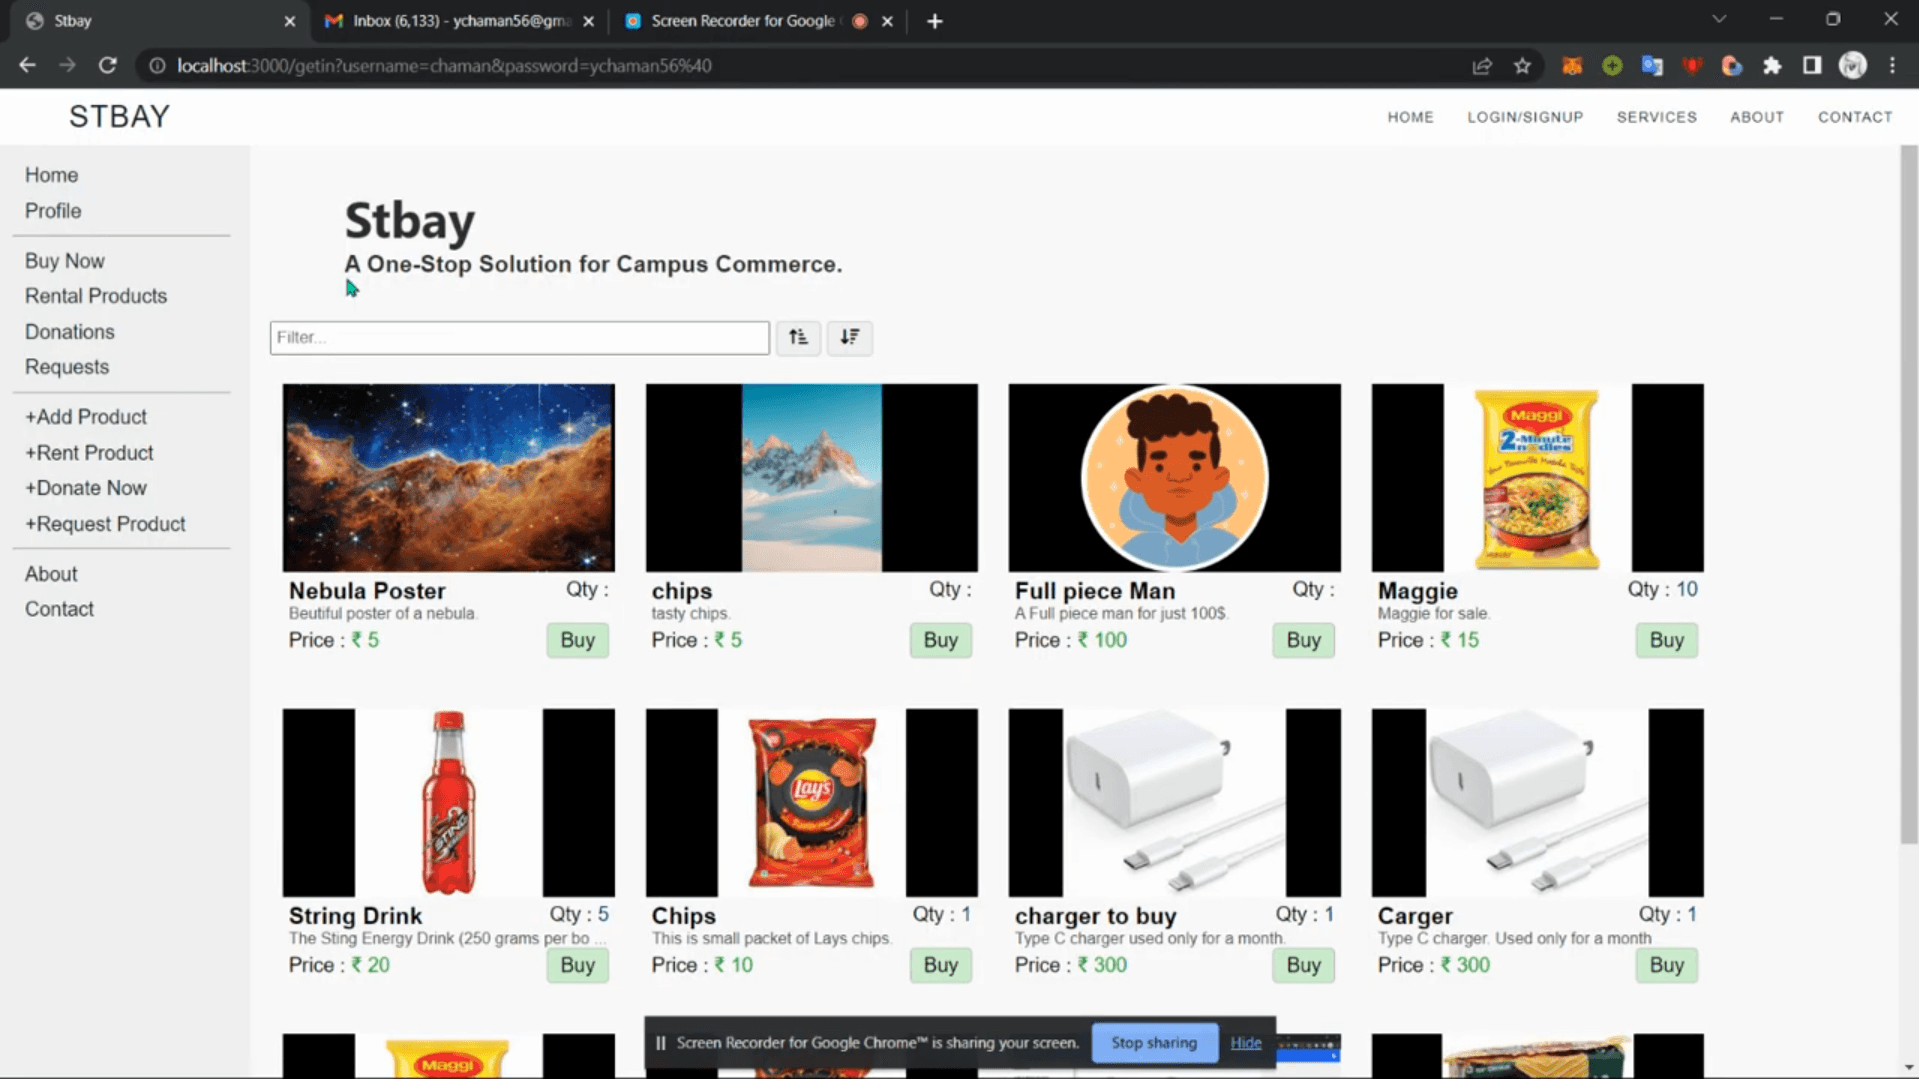Go to Home in the sidebar
Screen dimensions: 1919x1079
coord(52,175)
